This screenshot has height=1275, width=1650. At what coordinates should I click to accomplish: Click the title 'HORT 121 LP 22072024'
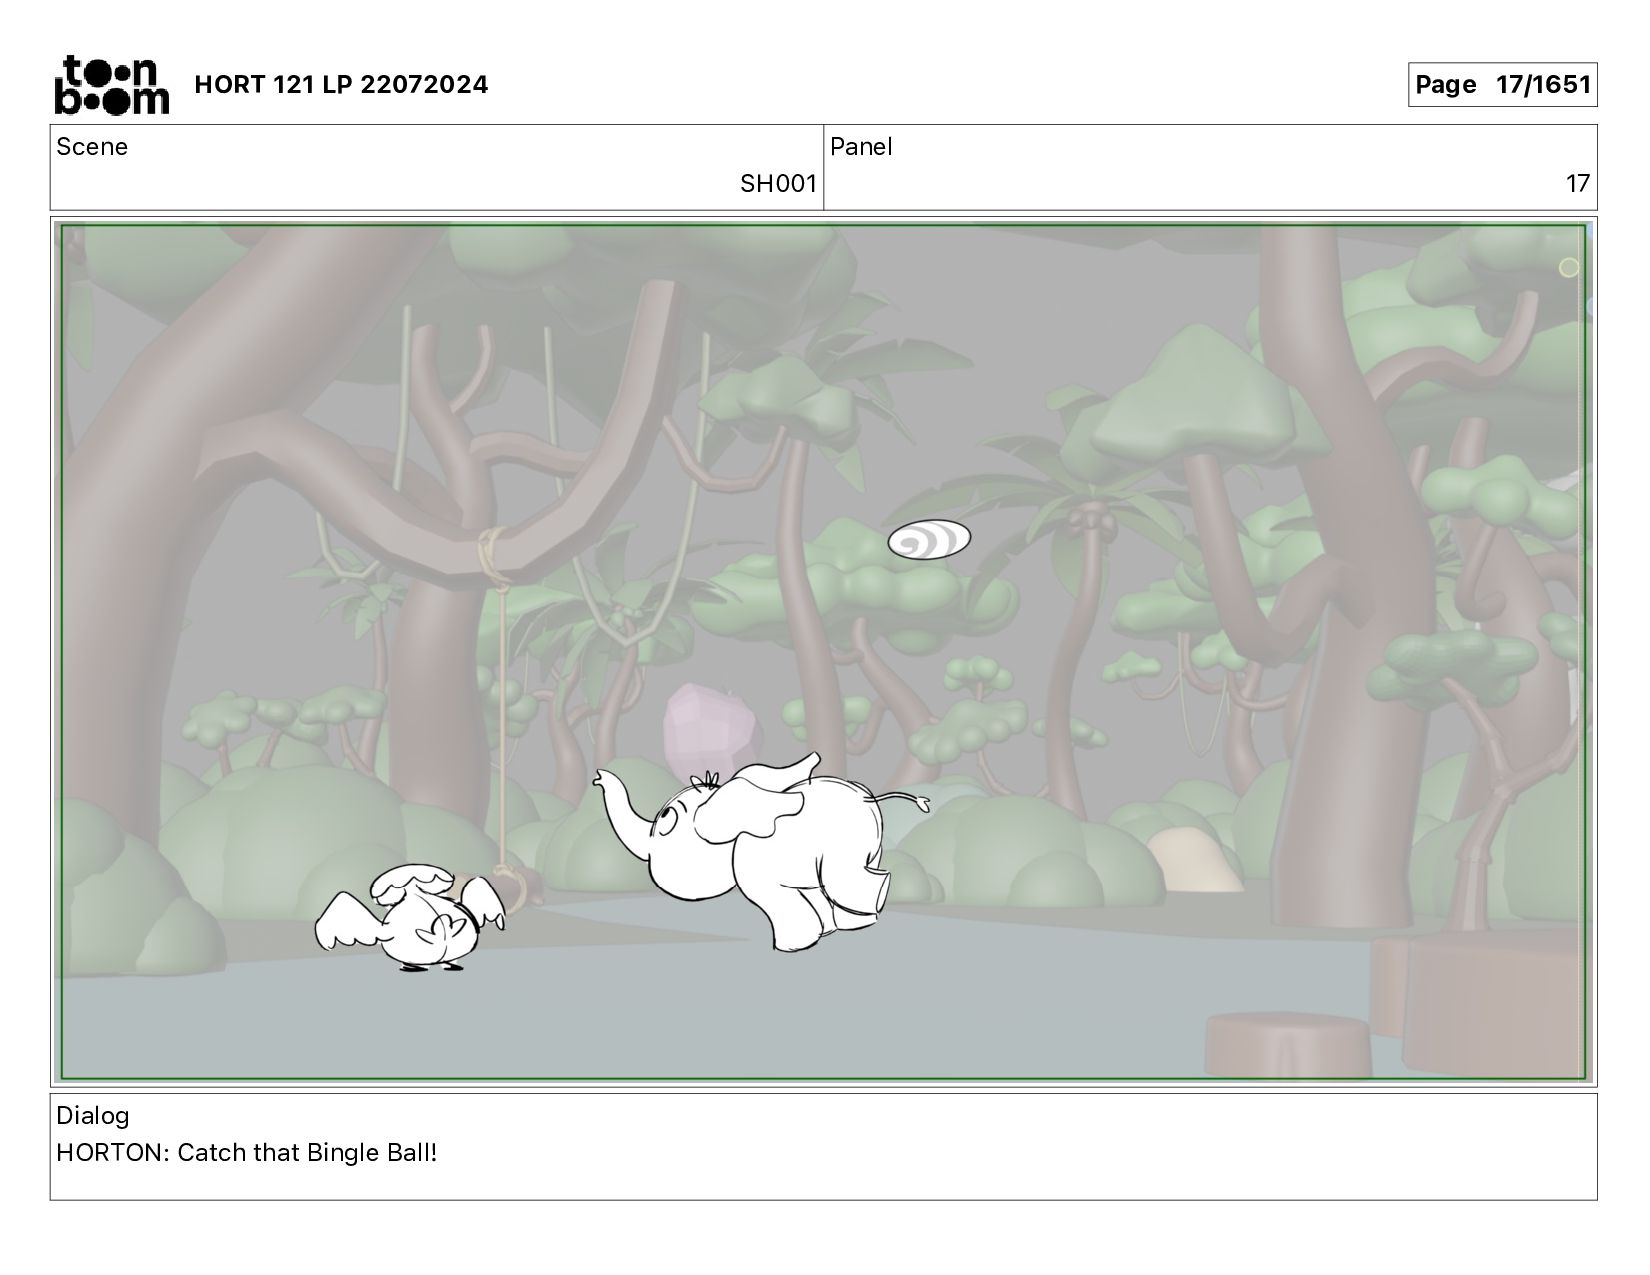[341, 85]
